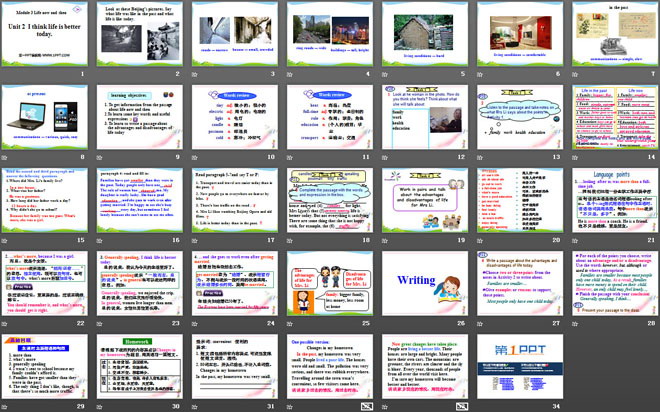Click animation star icon under slide 30

pos(99,407)
